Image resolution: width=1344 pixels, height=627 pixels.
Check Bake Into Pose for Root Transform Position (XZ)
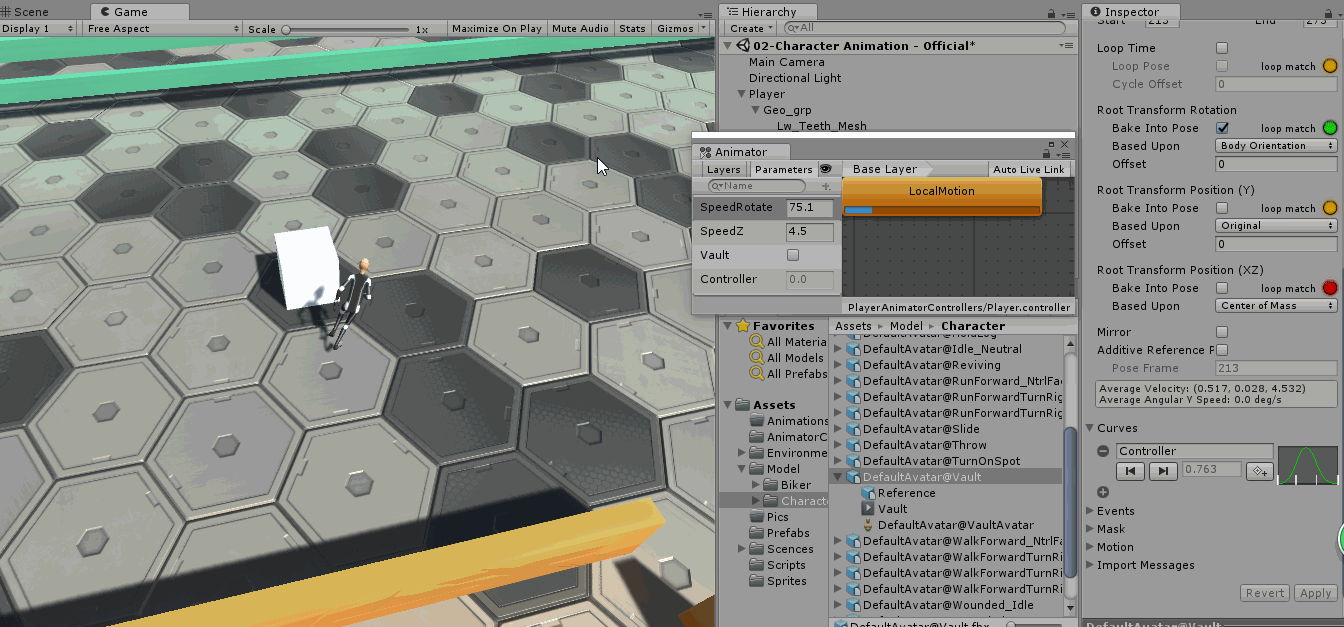point(1222,288)
